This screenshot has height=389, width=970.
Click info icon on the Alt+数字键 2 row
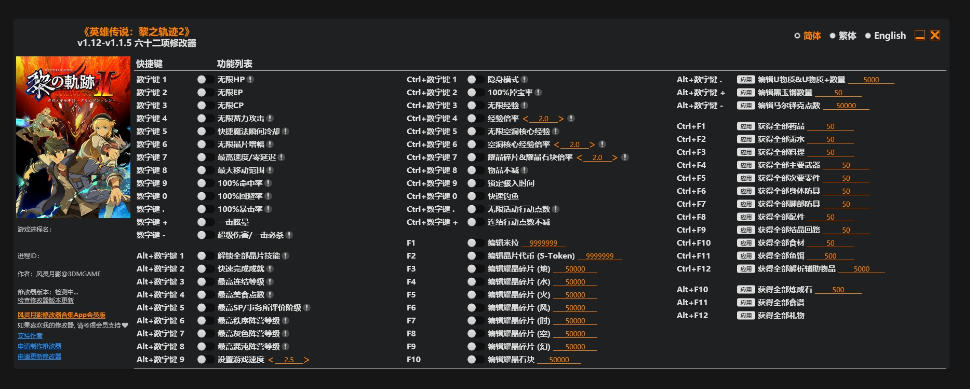pos(270,269)
